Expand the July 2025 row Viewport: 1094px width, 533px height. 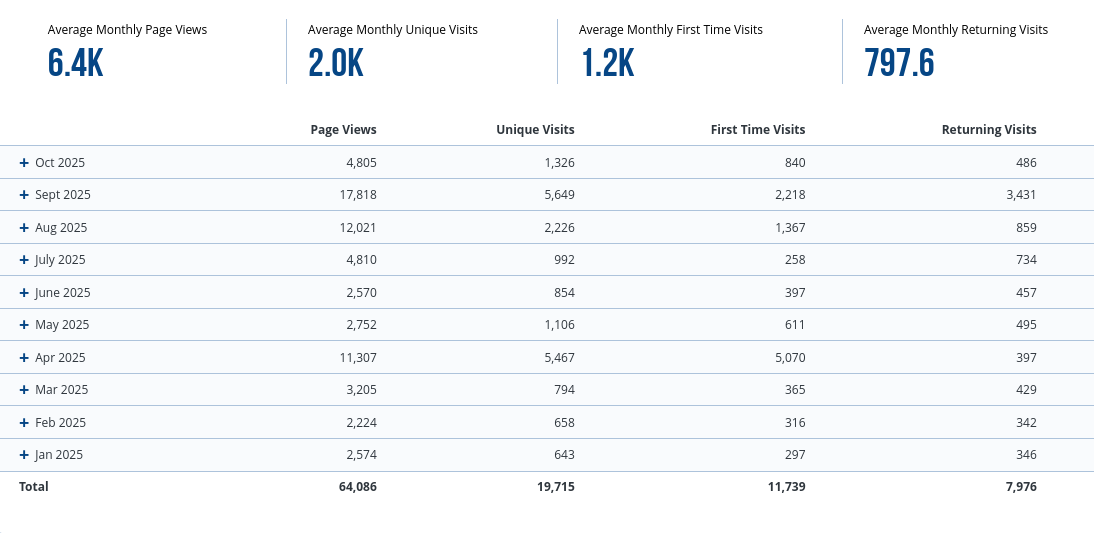(24, 260)
